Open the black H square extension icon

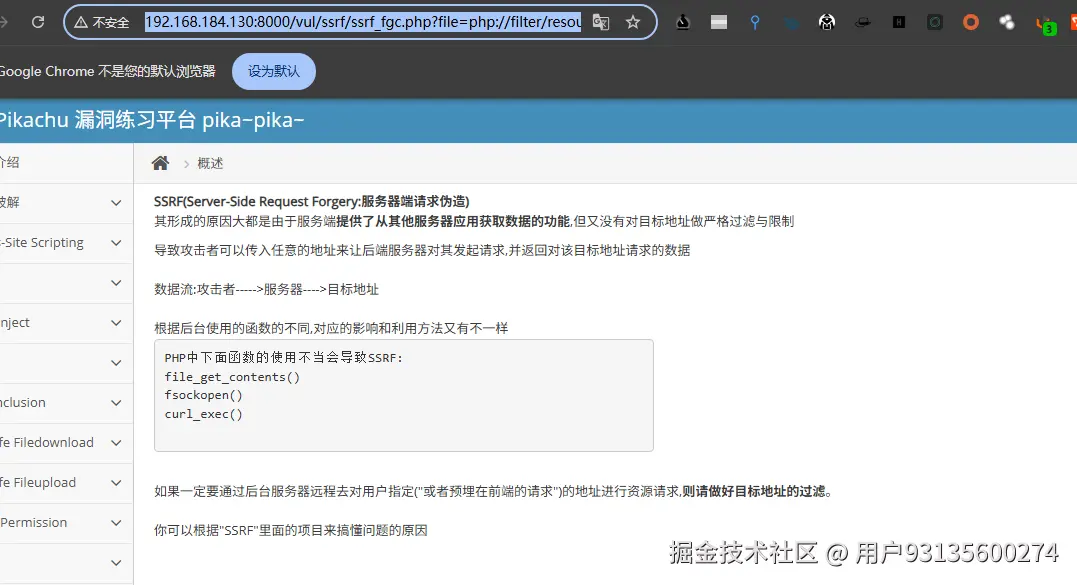tap(898, 23)
